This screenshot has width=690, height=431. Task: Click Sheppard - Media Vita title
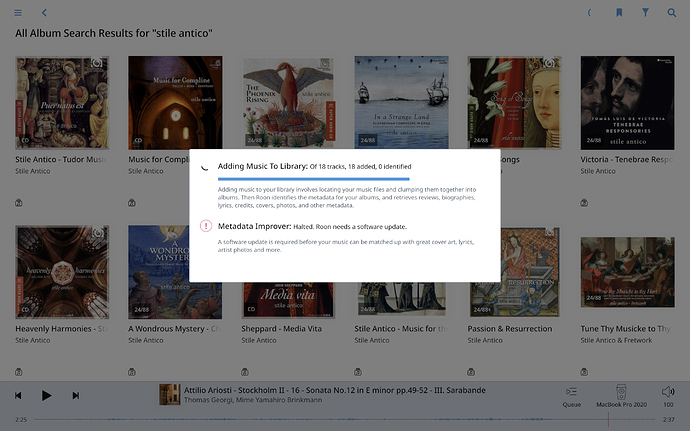281,328
